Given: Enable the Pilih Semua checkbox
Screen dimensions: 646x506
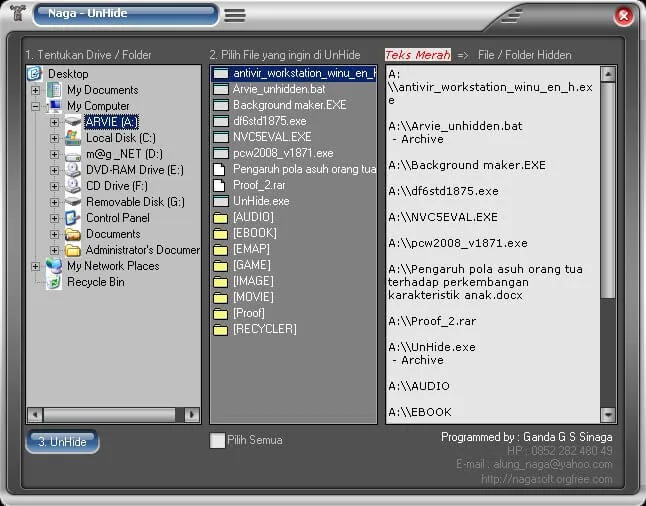Looking at the screenshot, I should tap(217, 440).
